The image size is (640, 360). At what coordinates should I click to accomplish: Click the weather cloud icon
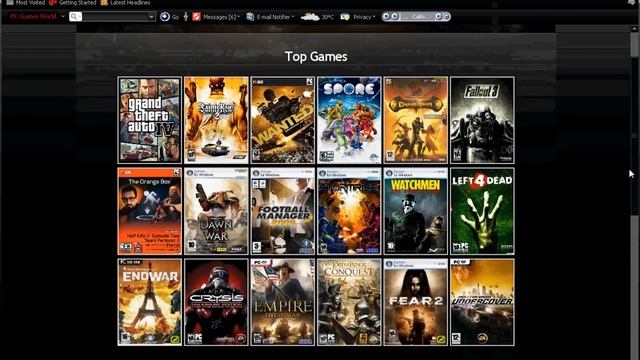(x=310, y=17)
